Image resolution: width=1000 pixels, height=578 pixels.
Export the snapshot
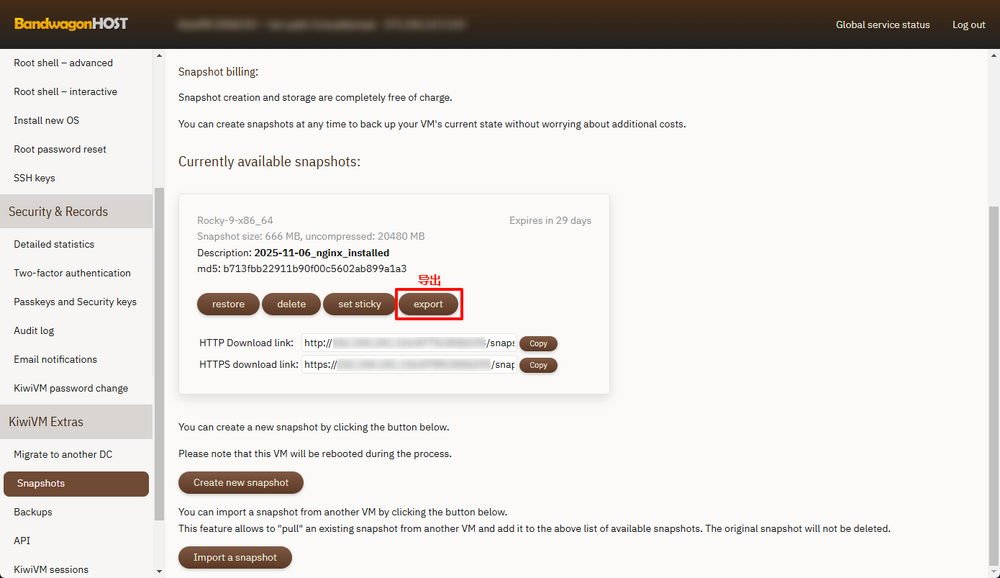428,304
